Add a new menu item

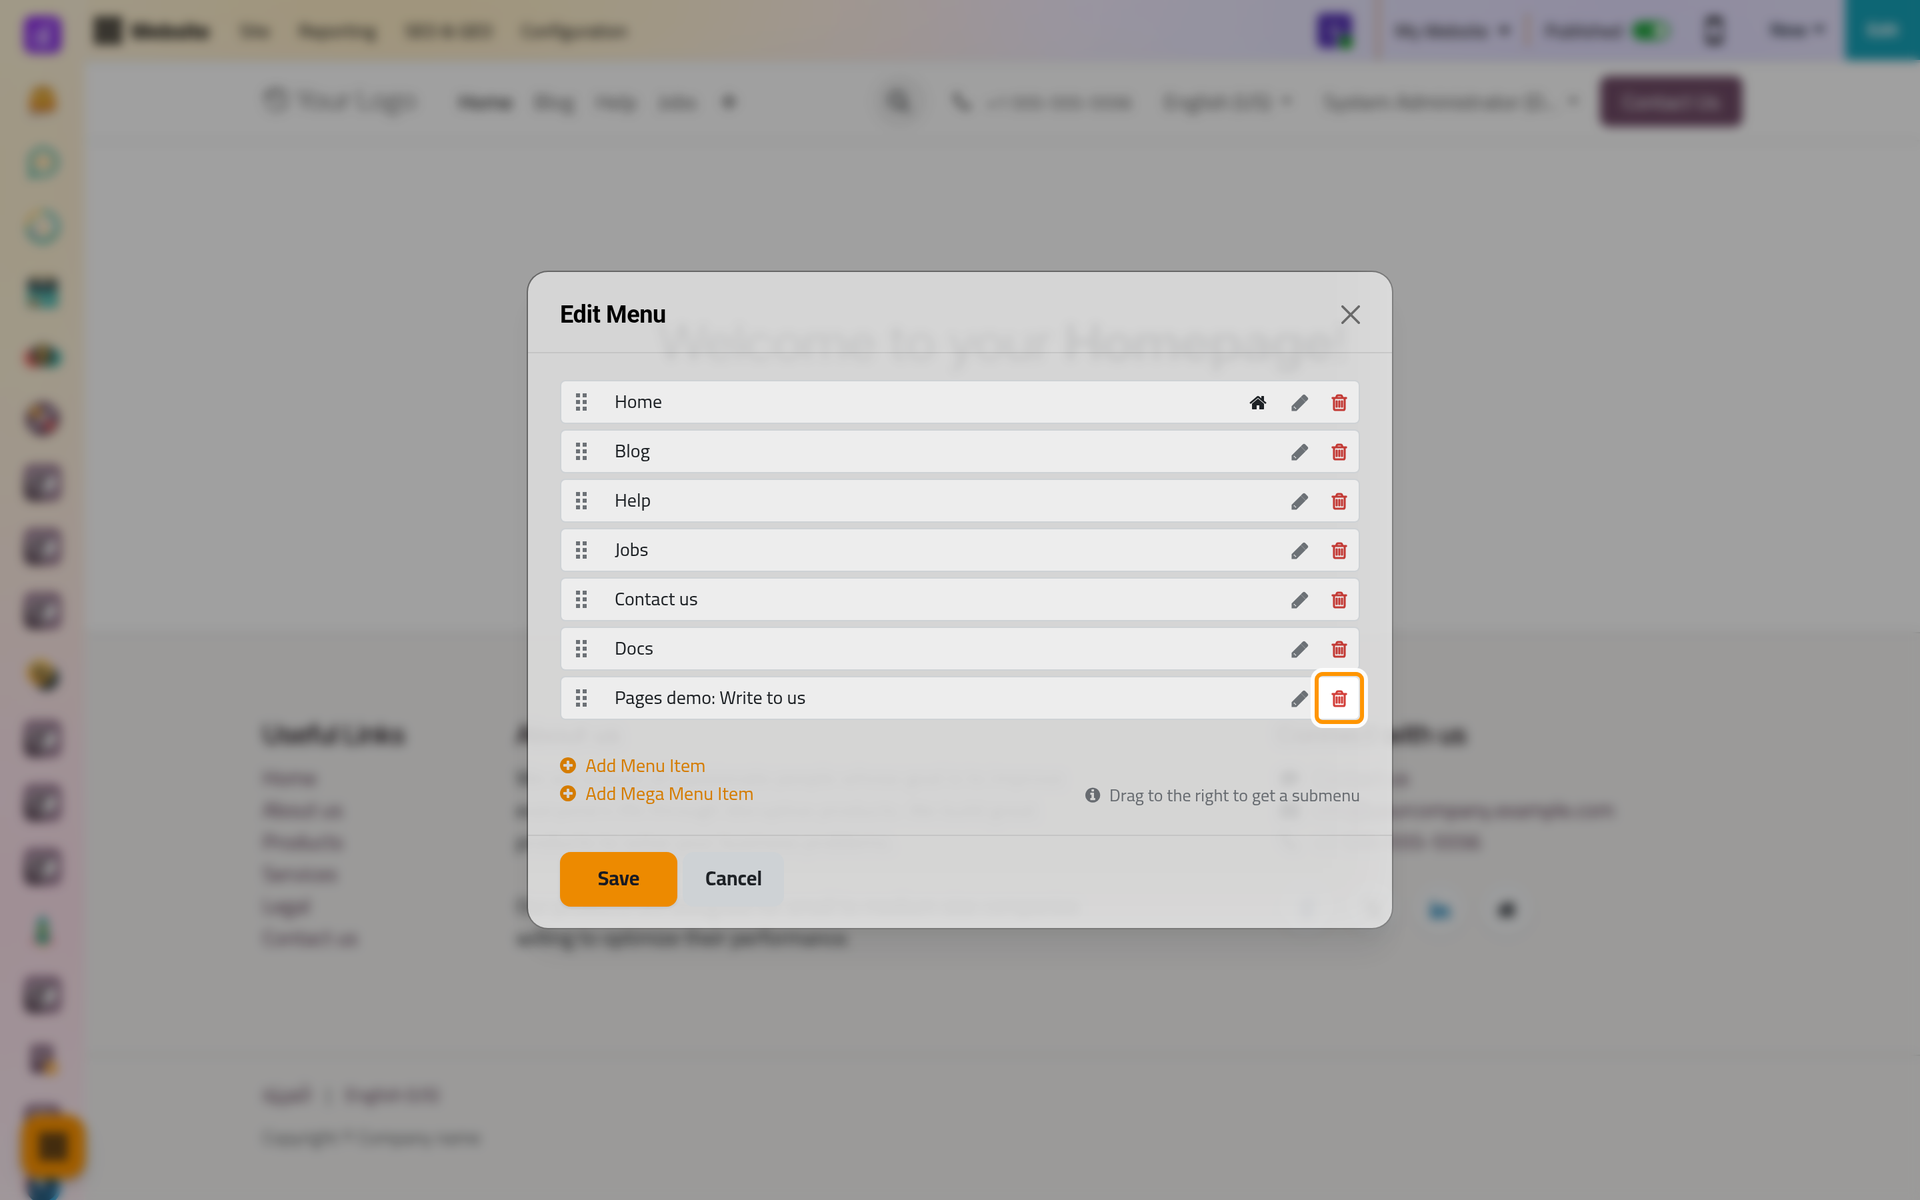click(633, 765)
